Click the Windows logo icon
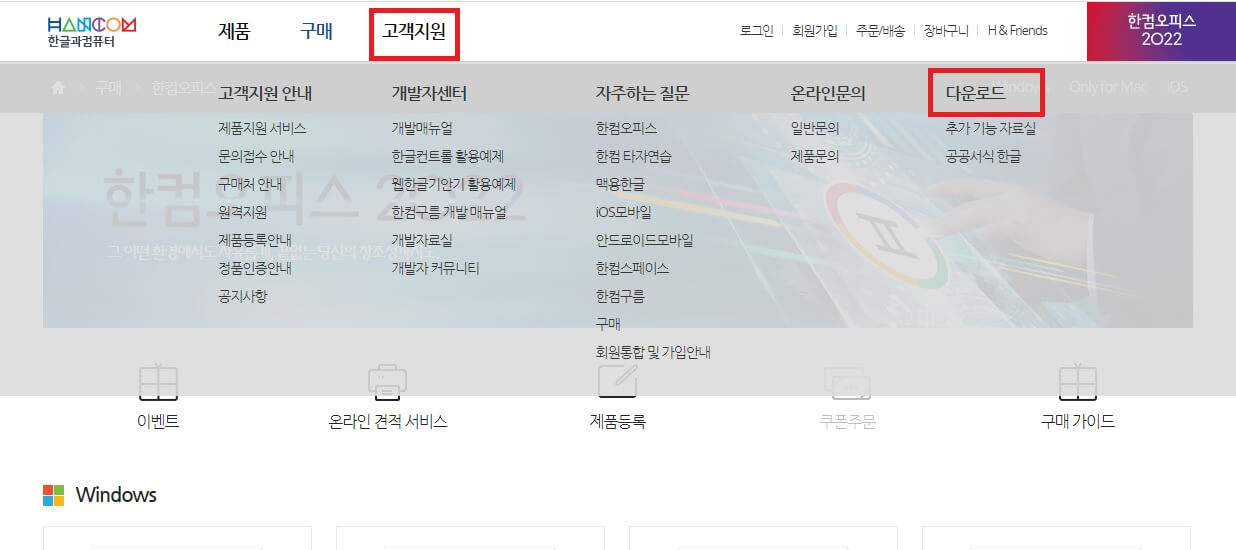The image size is (1236, 550). click(53, 495)
